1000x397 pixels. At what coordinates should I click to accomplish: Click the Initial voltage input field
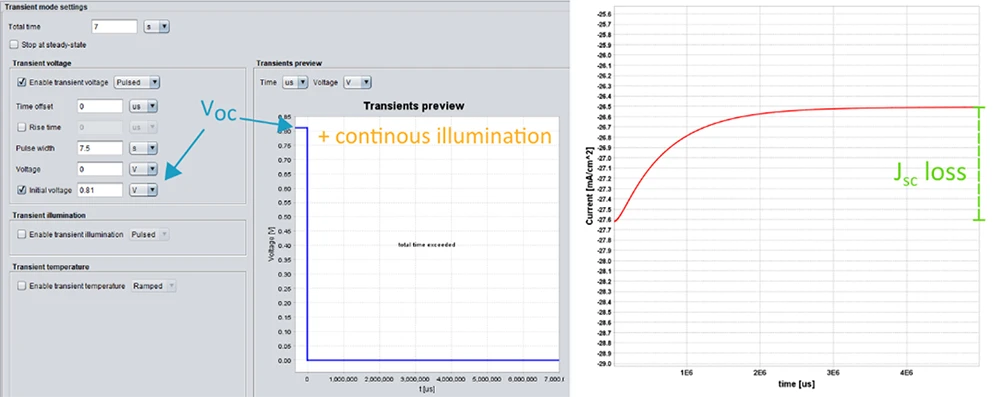coord(100,190)
